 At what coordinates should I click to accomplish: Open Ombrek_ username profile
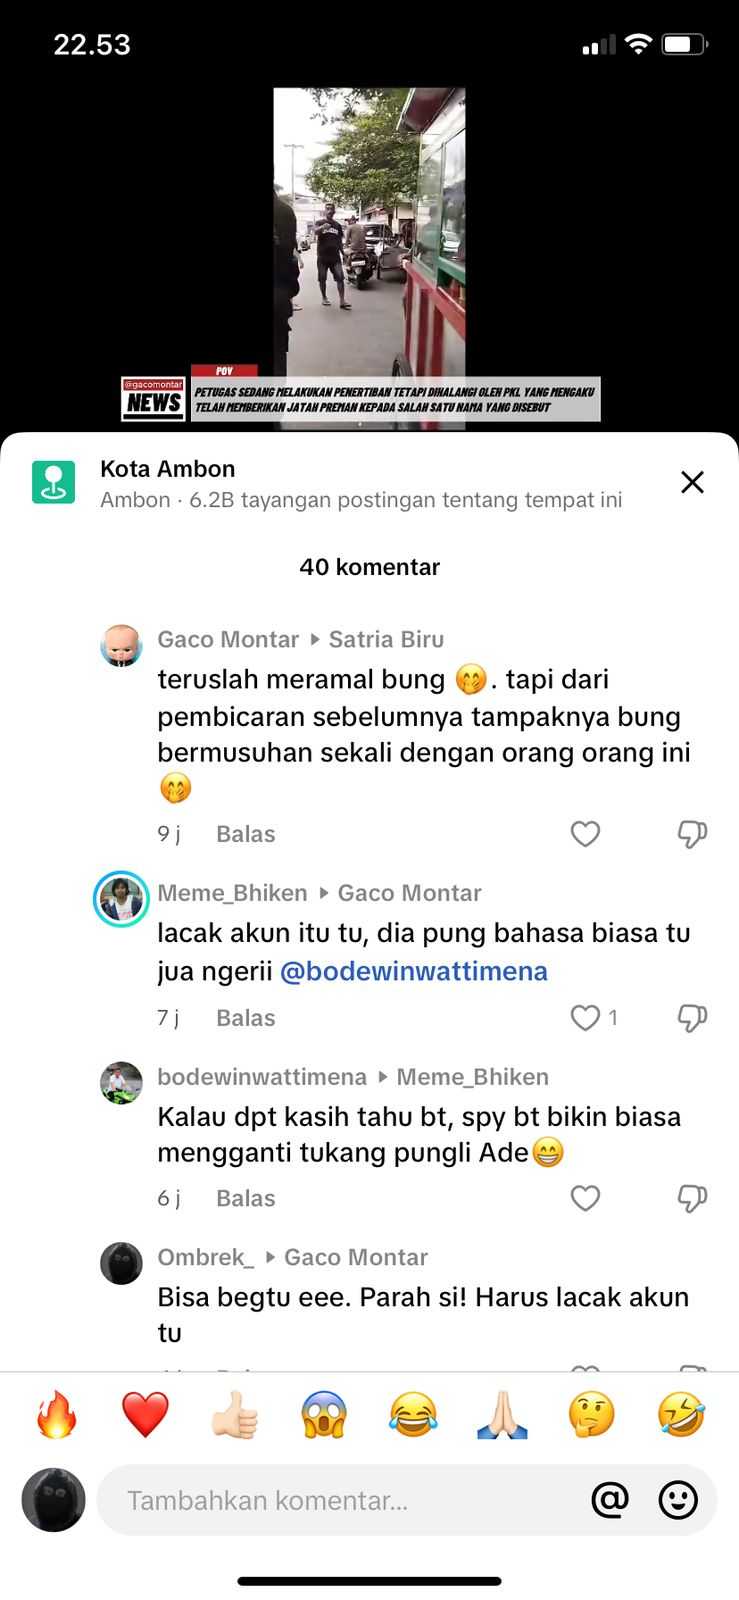[206, 1257]
